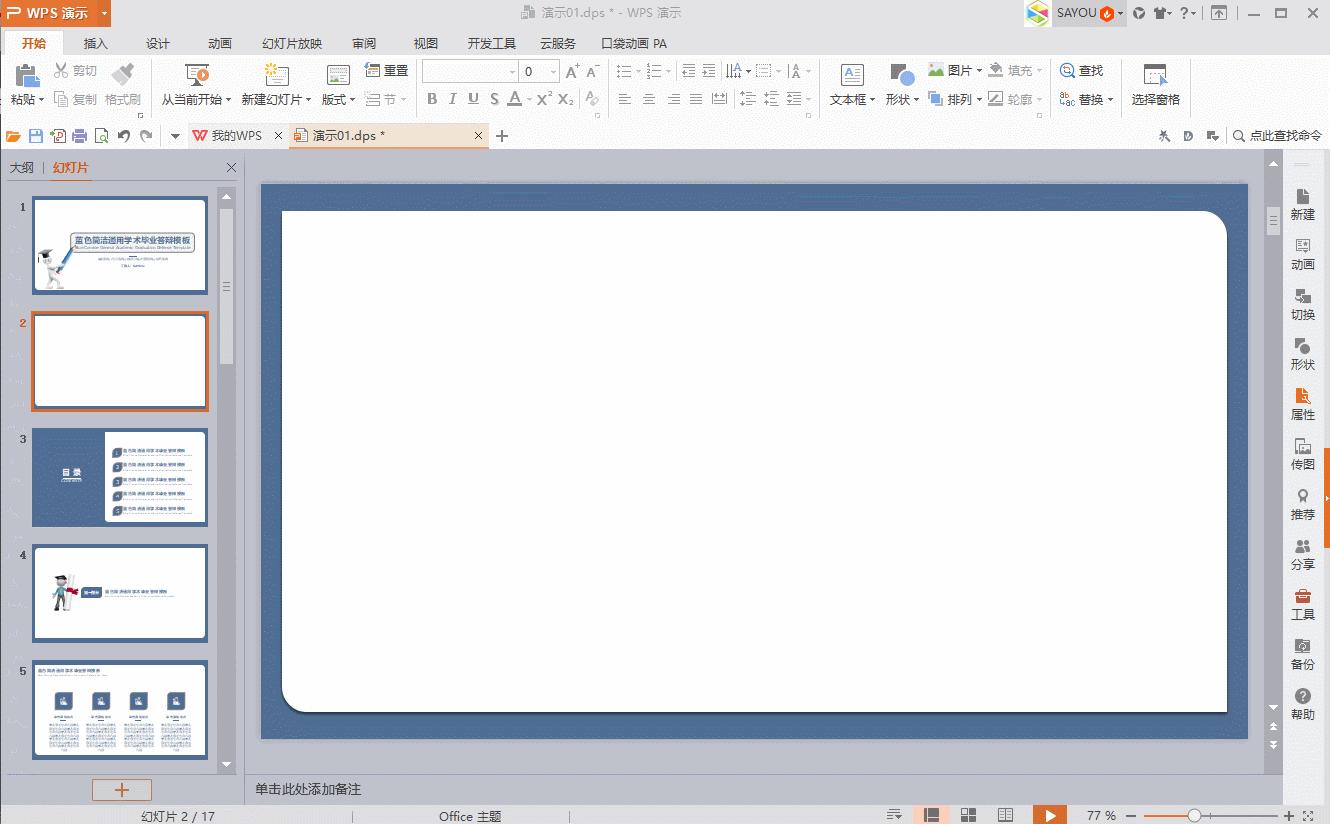
Task: Open the font name dropdown
Action: tap(512, 71)
